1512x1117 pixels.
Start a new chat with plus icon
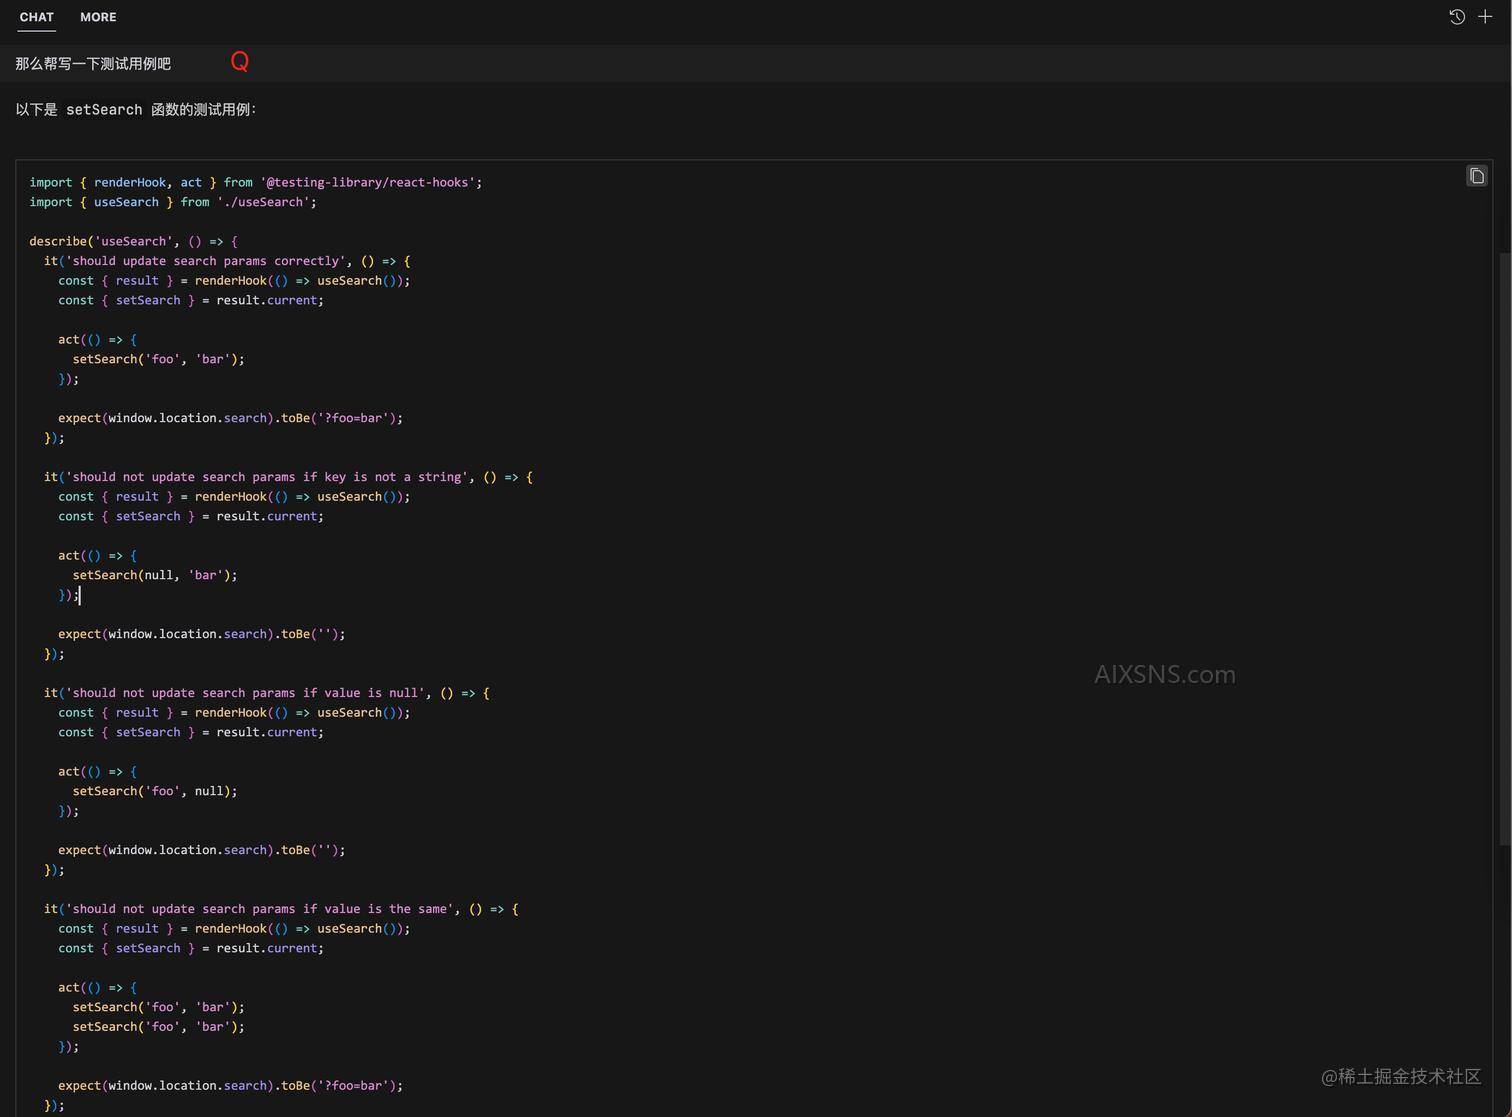(1485, 17)
